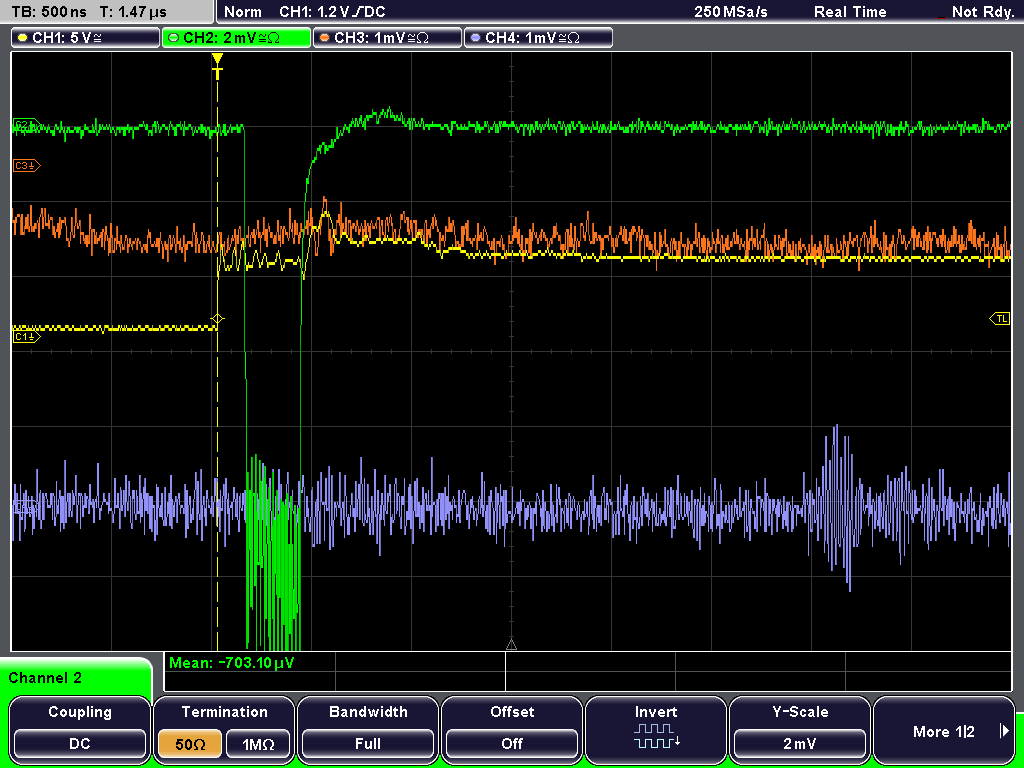Click the Channel 2 menu title
The image size is (1024, 768).
tap(45, 678)
